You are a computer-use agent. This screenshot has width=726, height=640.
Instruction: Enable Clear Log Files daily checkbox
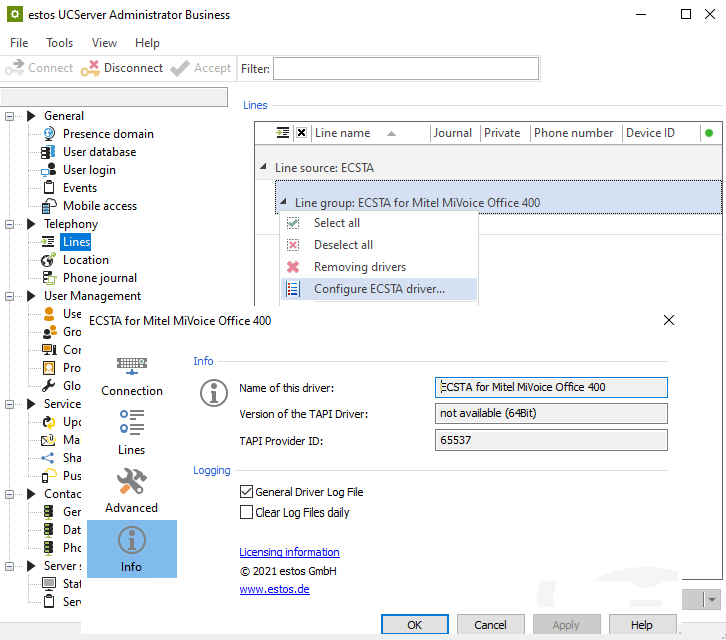[x=247, y=512]
